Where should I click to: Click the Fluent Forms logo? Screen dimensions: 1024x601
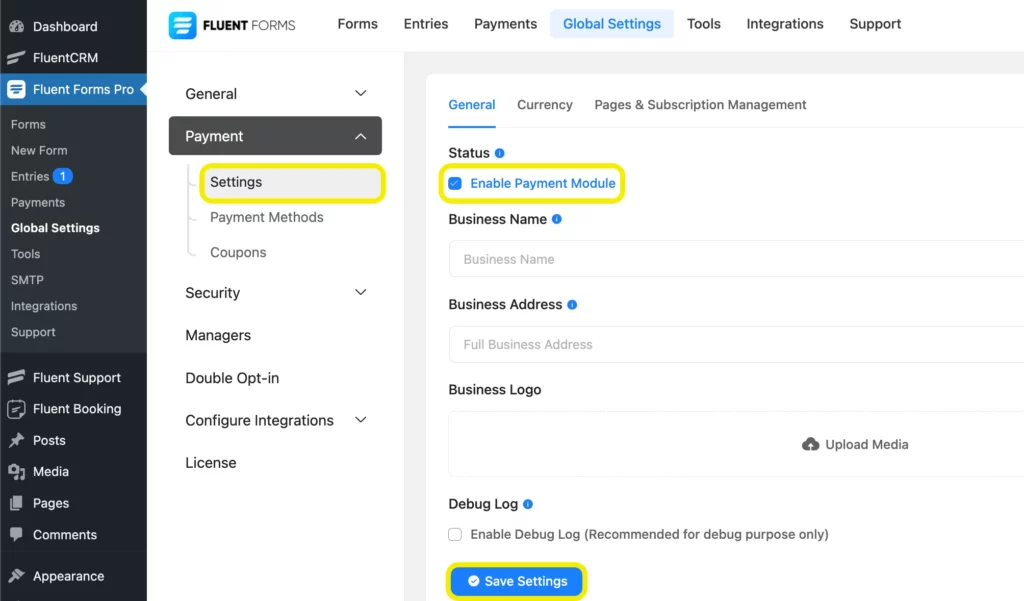pyautogui.click(x=232, y=25)
